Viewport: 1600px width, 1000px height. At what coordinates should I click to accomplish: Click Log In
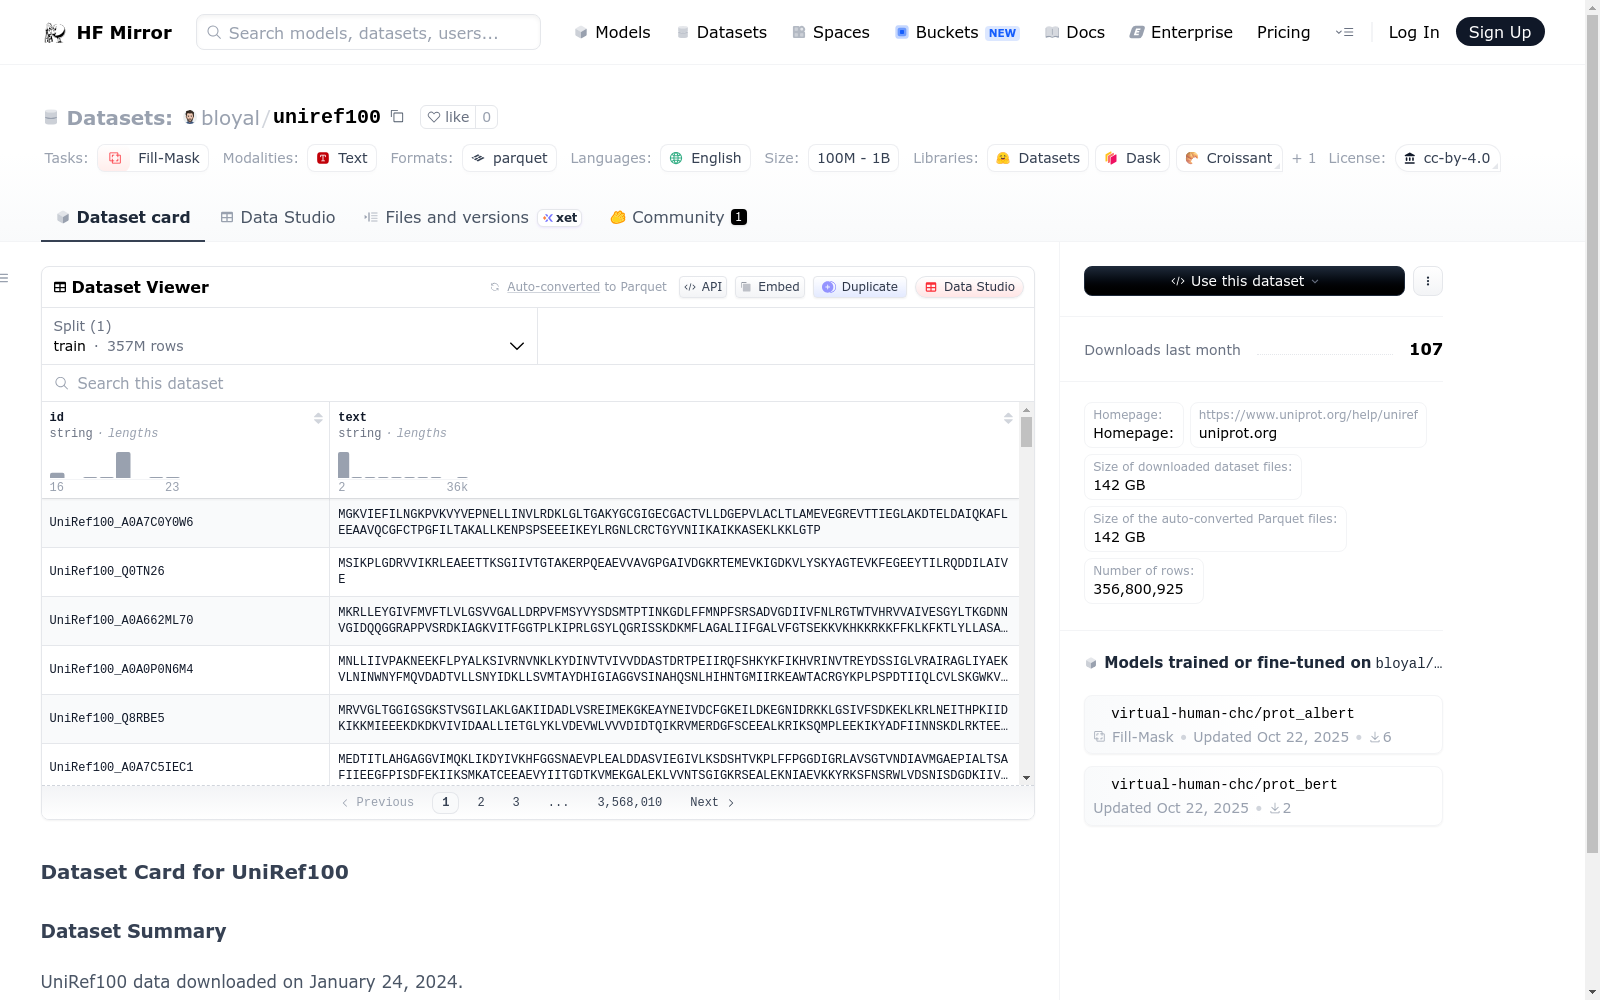point(1413,32)
